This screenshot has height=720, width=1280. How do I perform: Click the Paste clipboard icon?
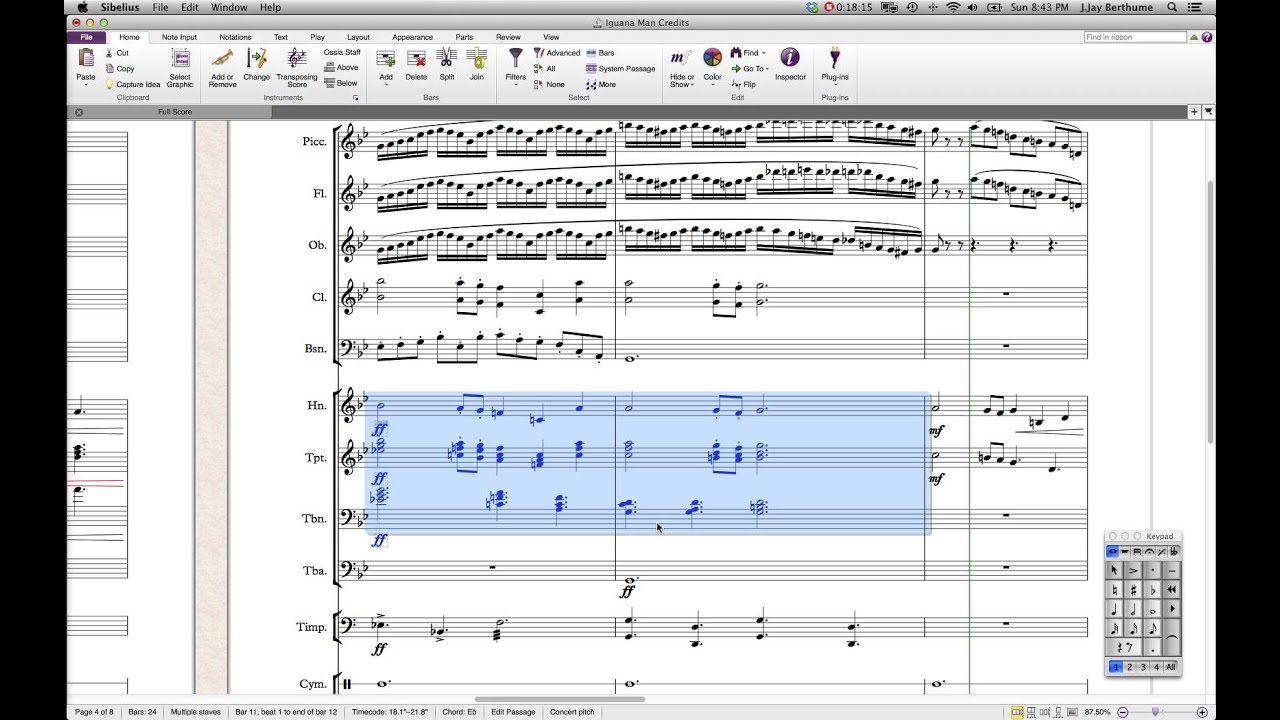coord(86,58)
